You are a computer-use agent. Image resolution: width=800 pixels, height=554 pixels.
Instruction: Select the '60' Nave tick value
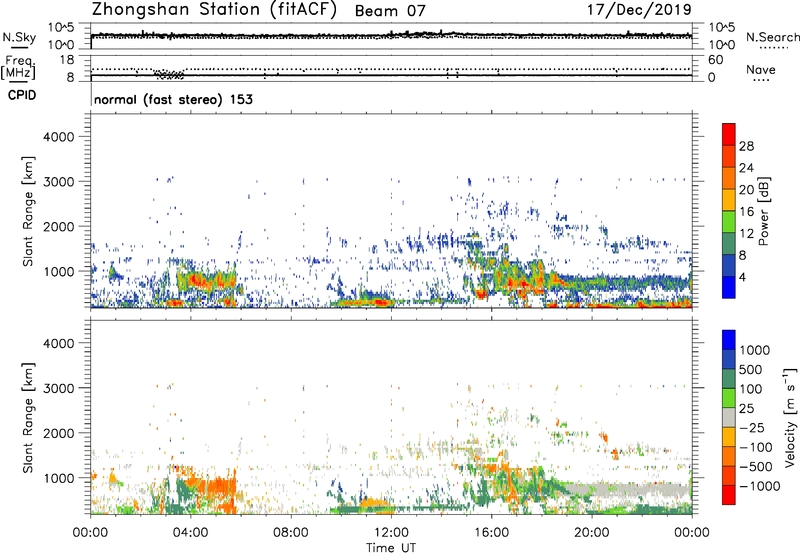[715, 60]
